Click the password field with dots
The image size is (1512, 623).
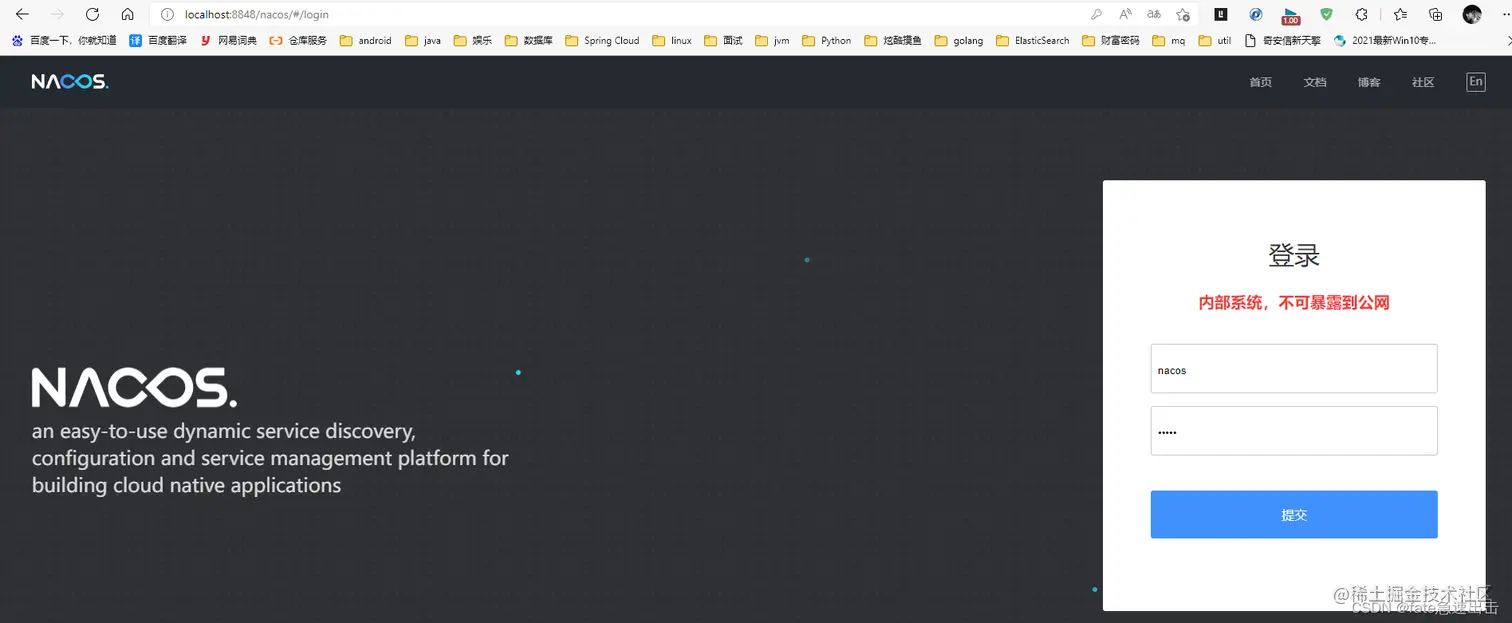(1294, 431)
